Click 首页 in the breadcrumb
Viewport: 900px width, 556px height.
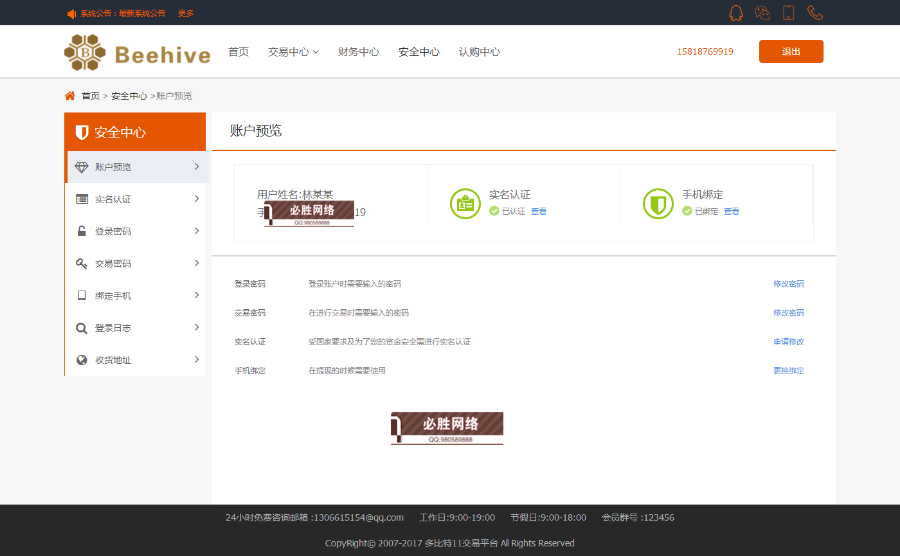point(91,96)
